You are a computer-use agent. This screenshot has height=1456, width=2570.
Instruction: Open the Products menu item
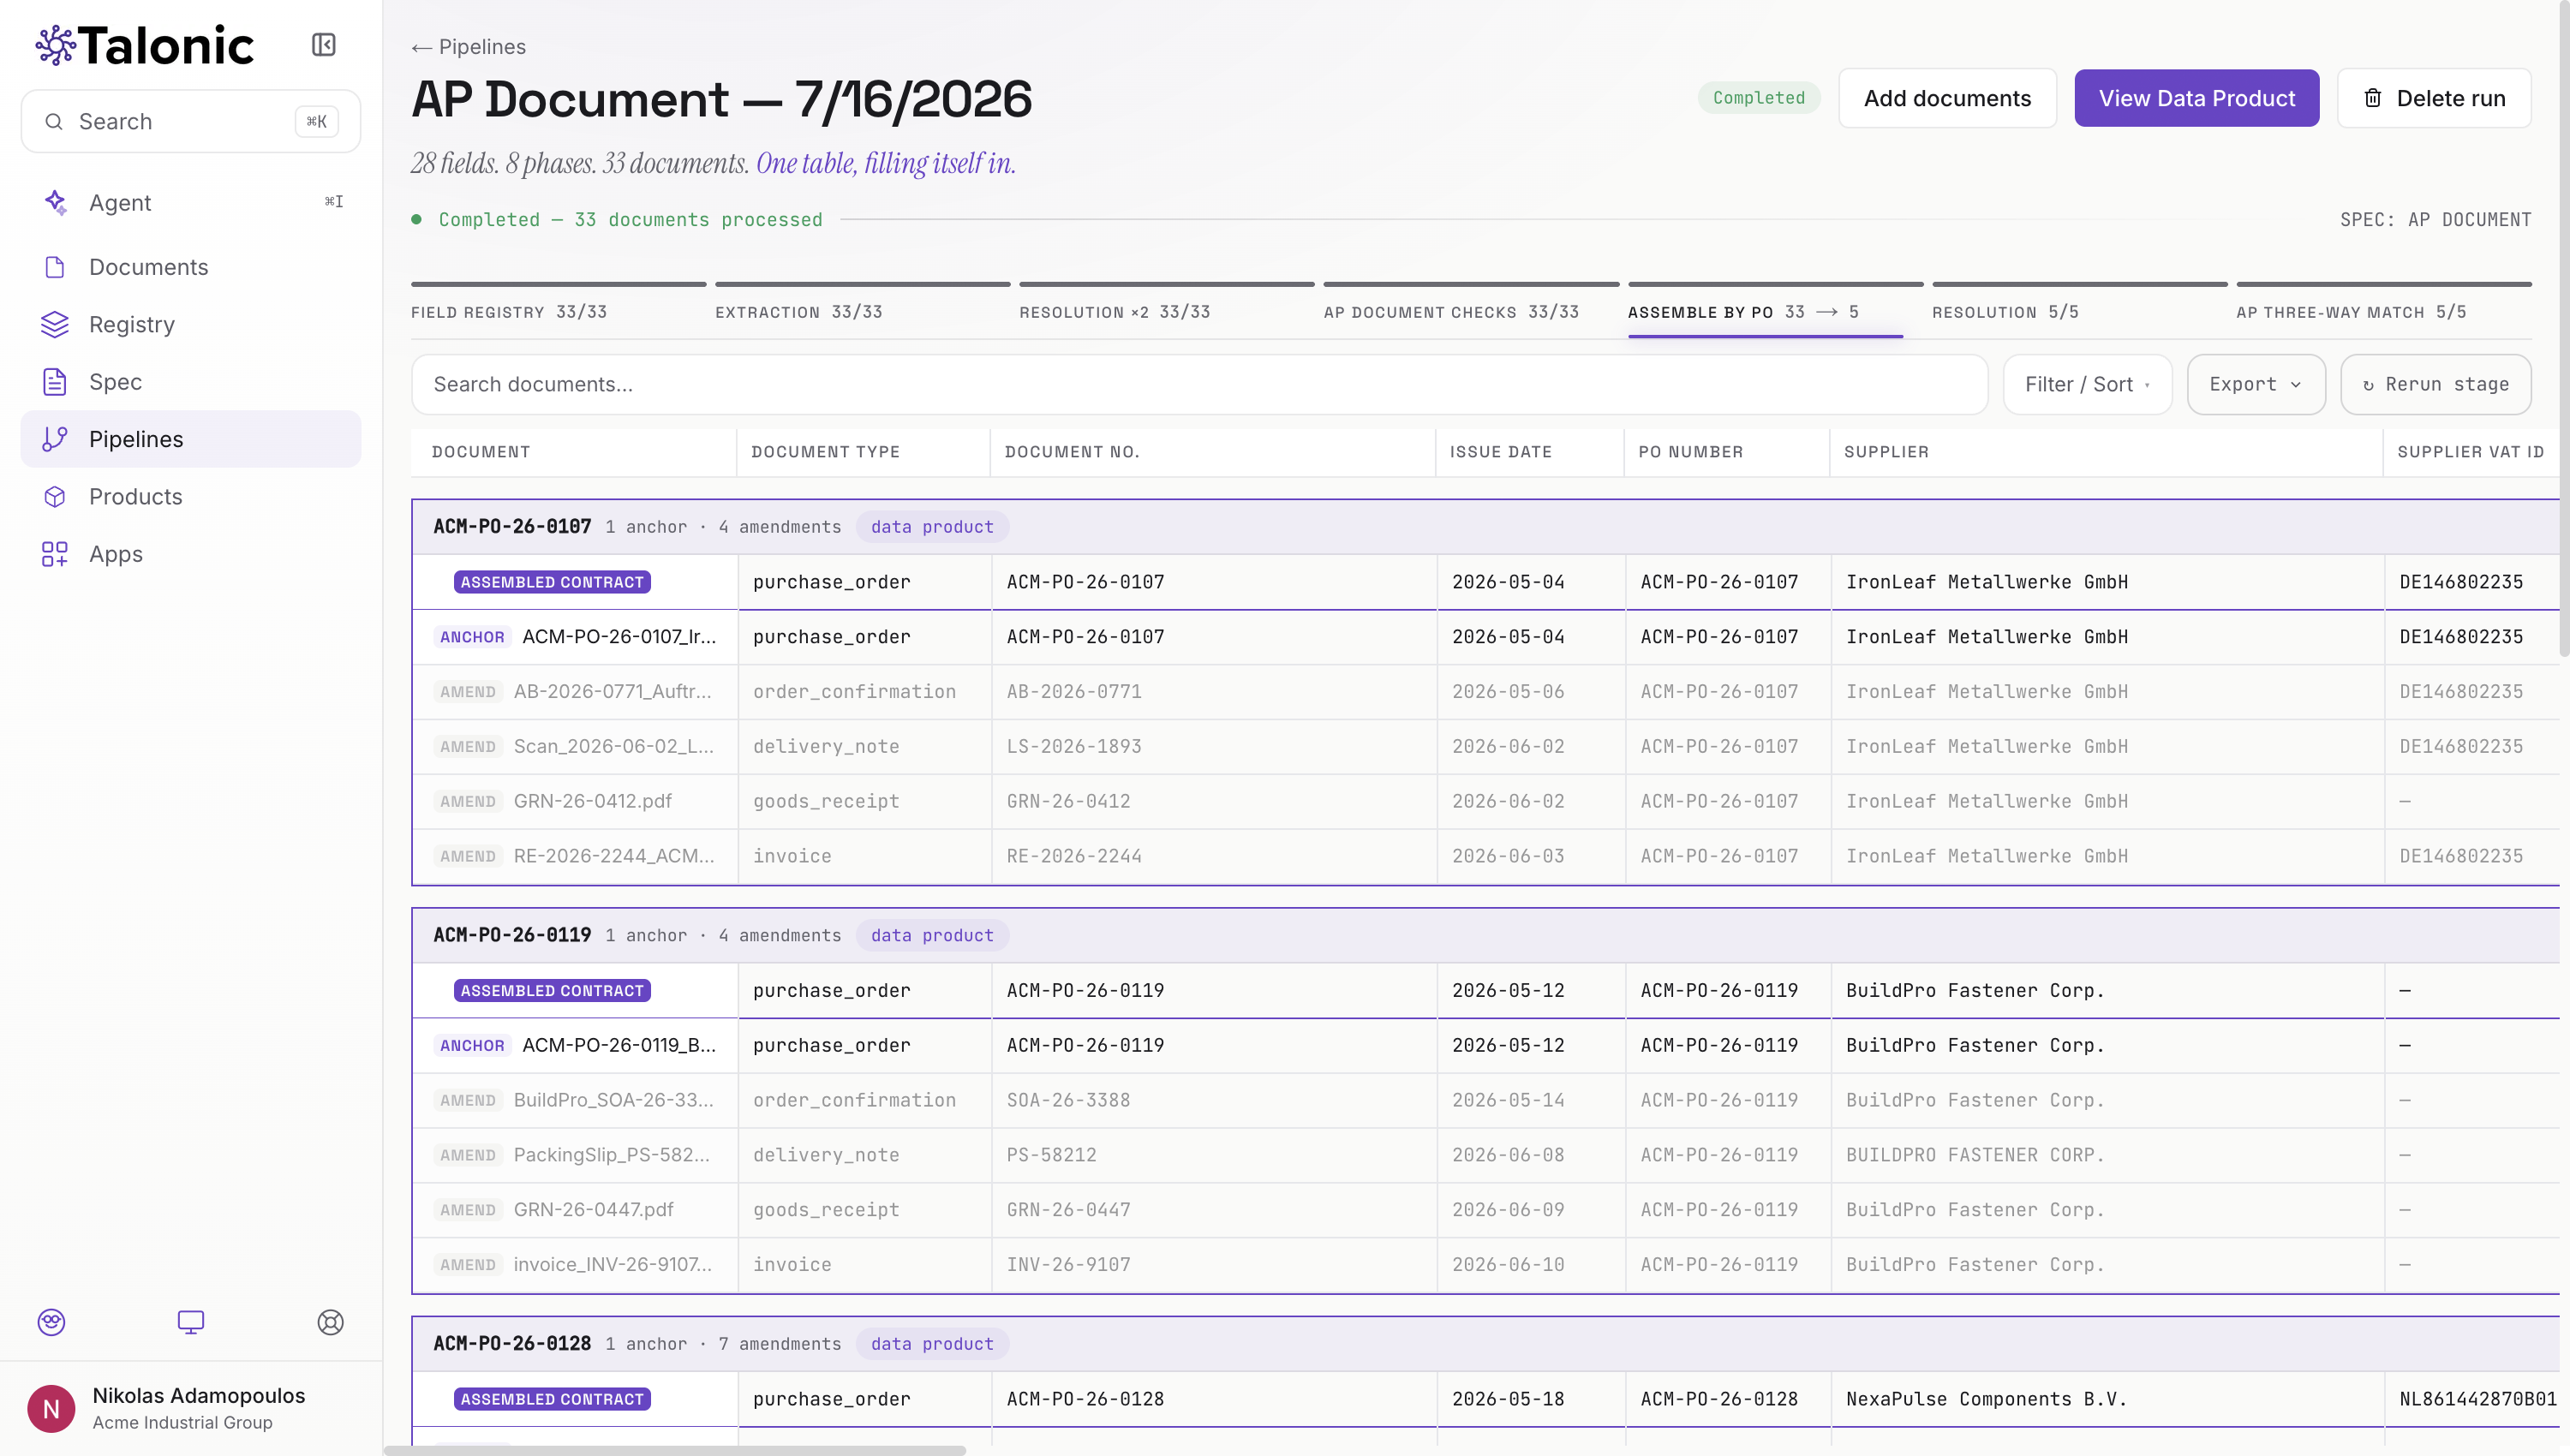point(190,497)
